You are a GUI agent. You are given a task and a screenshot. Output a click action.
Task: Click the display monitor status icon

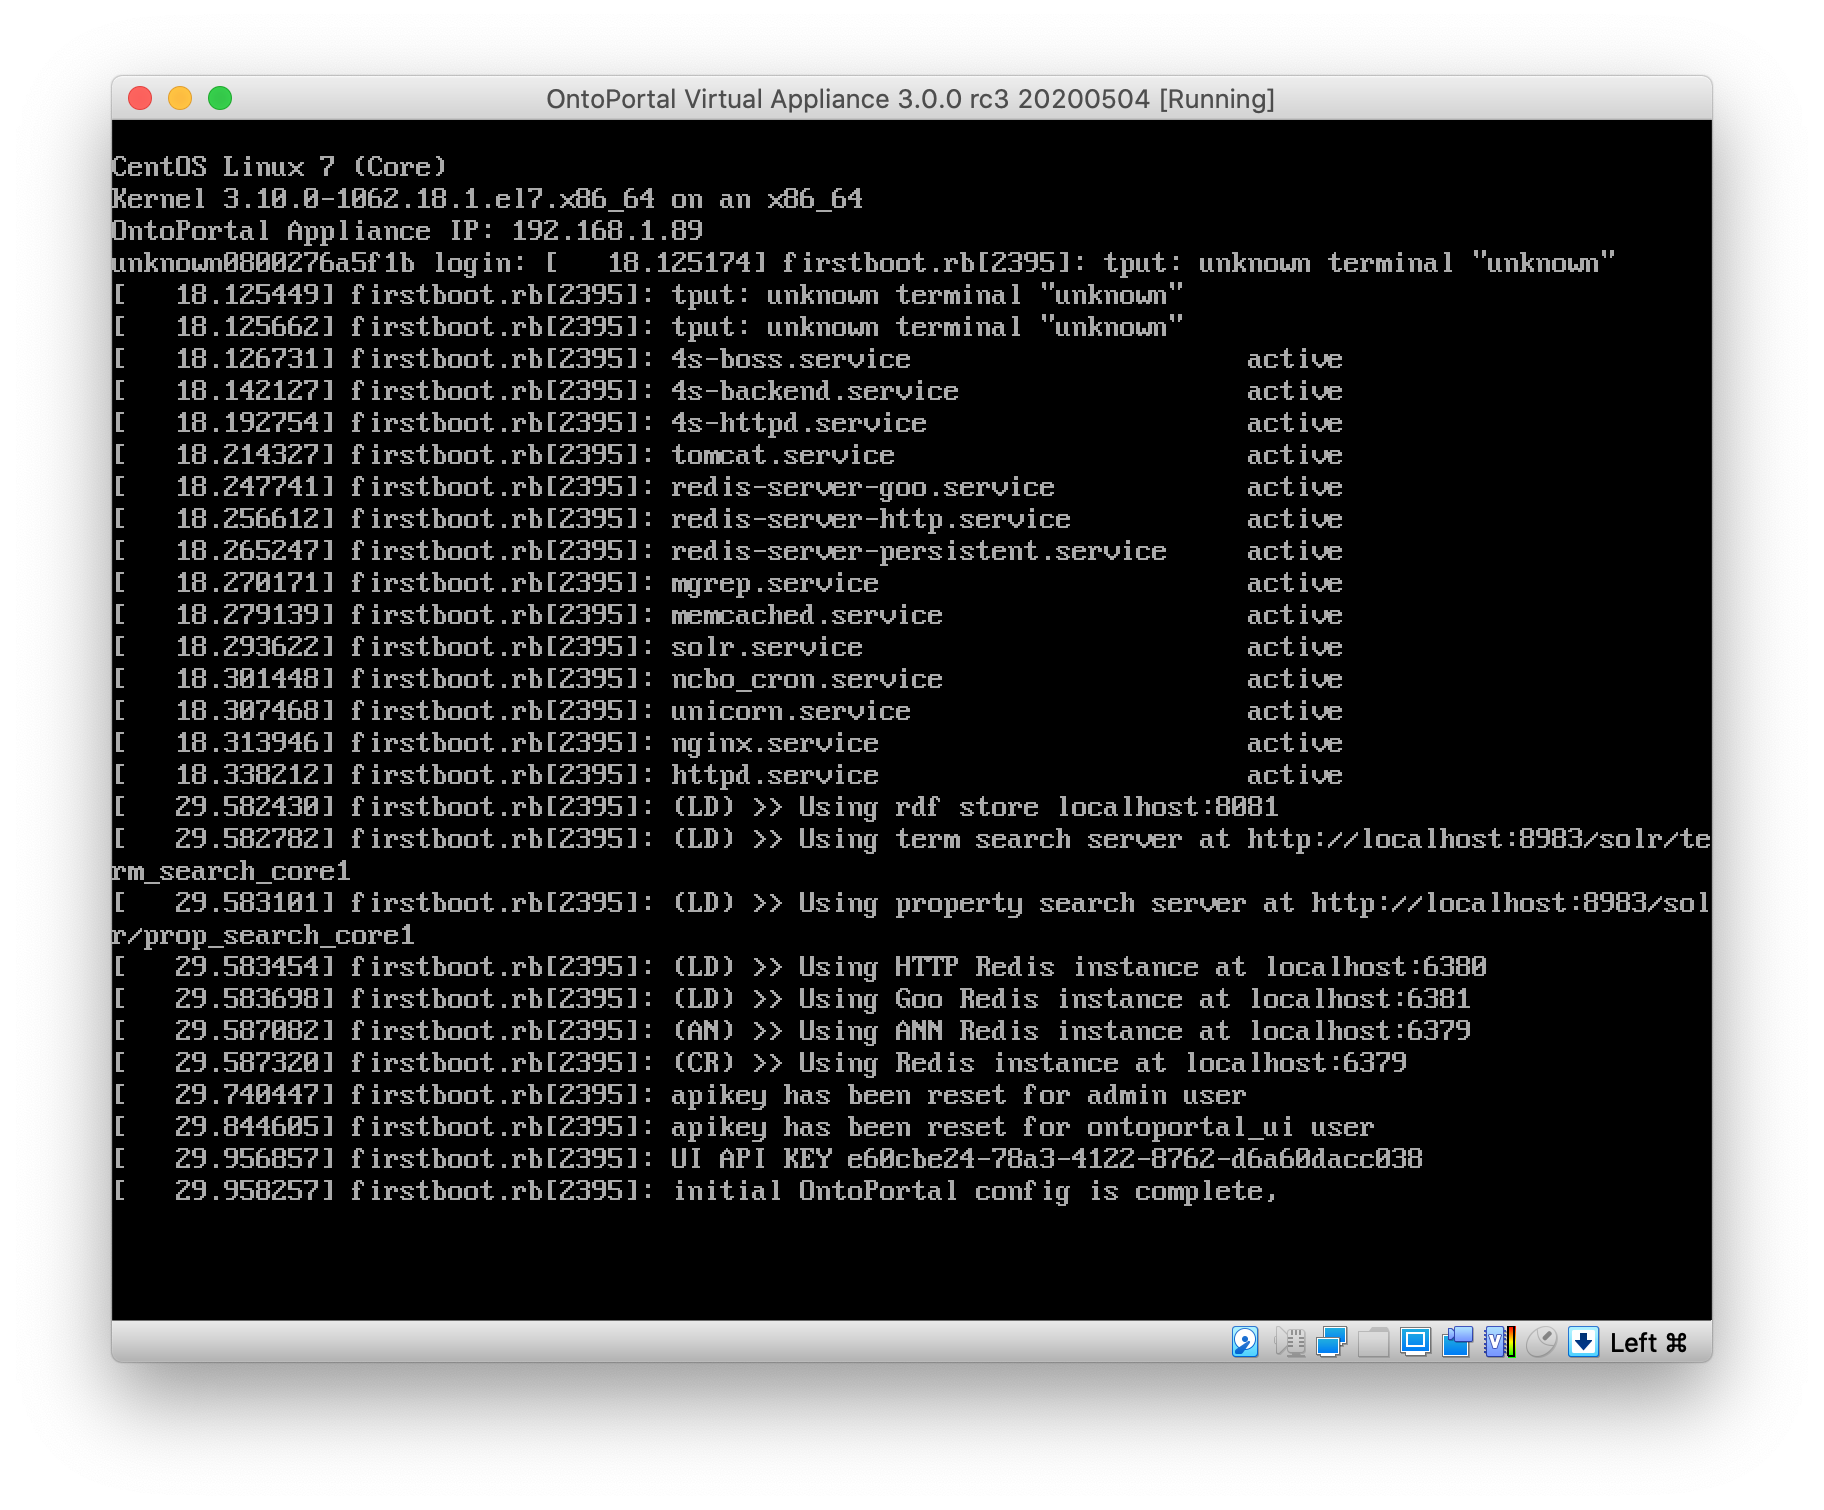pyautogui.click(x=1415, y=1341)
